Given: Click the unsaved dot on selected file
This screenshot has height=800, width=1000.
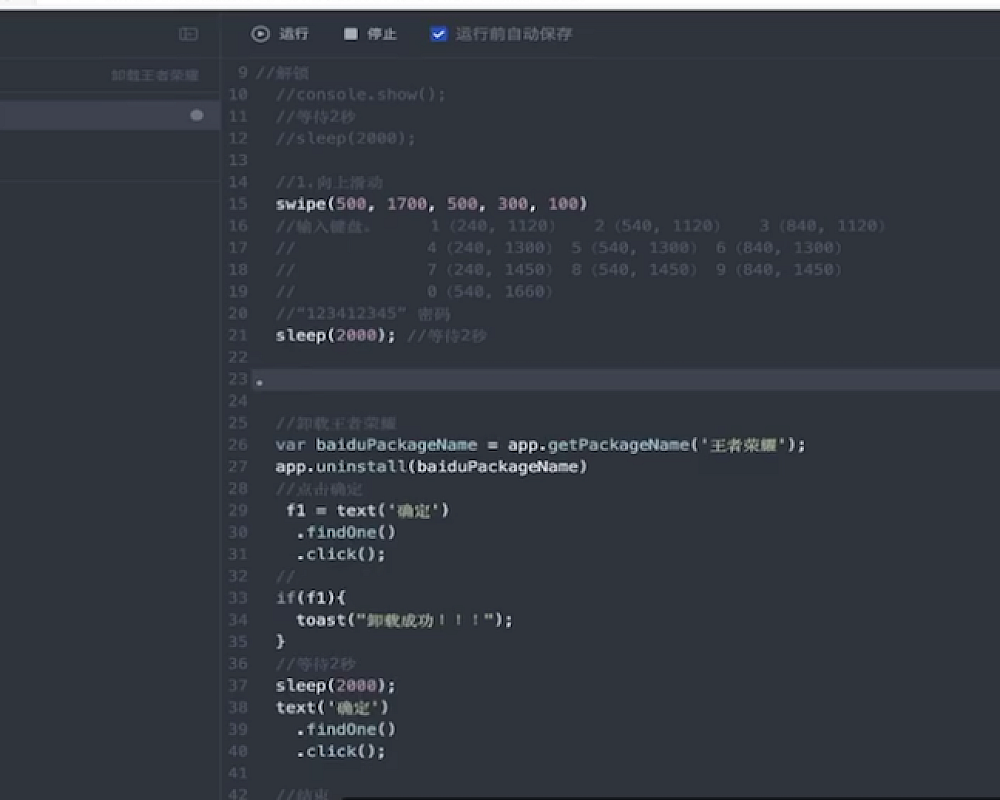Looking at the screenshot, I should pos(197,116).
